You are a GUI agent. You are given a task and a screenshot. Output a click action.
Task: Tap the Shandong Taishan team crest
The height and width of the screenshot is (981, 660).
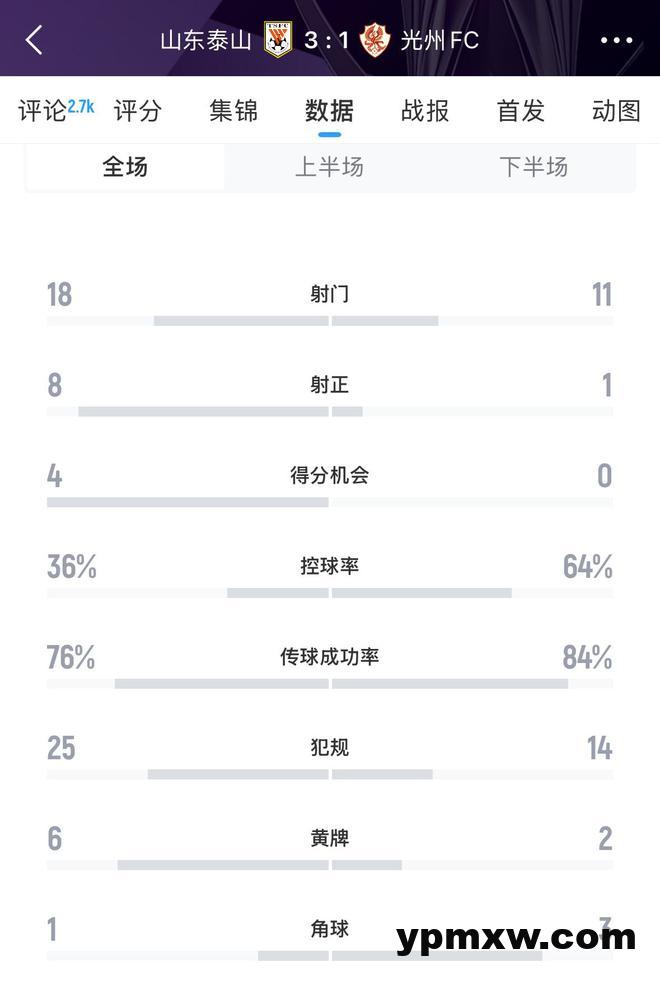point(278,40)
